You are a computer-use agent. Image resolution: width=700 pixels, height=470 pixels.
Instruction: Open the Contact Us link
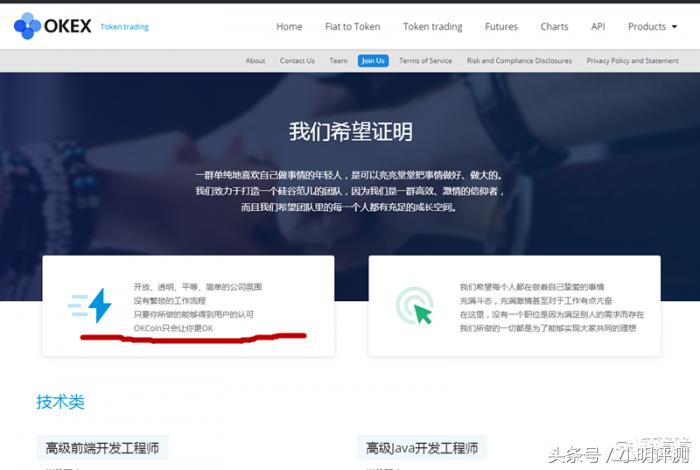click(x=297, y=61)
